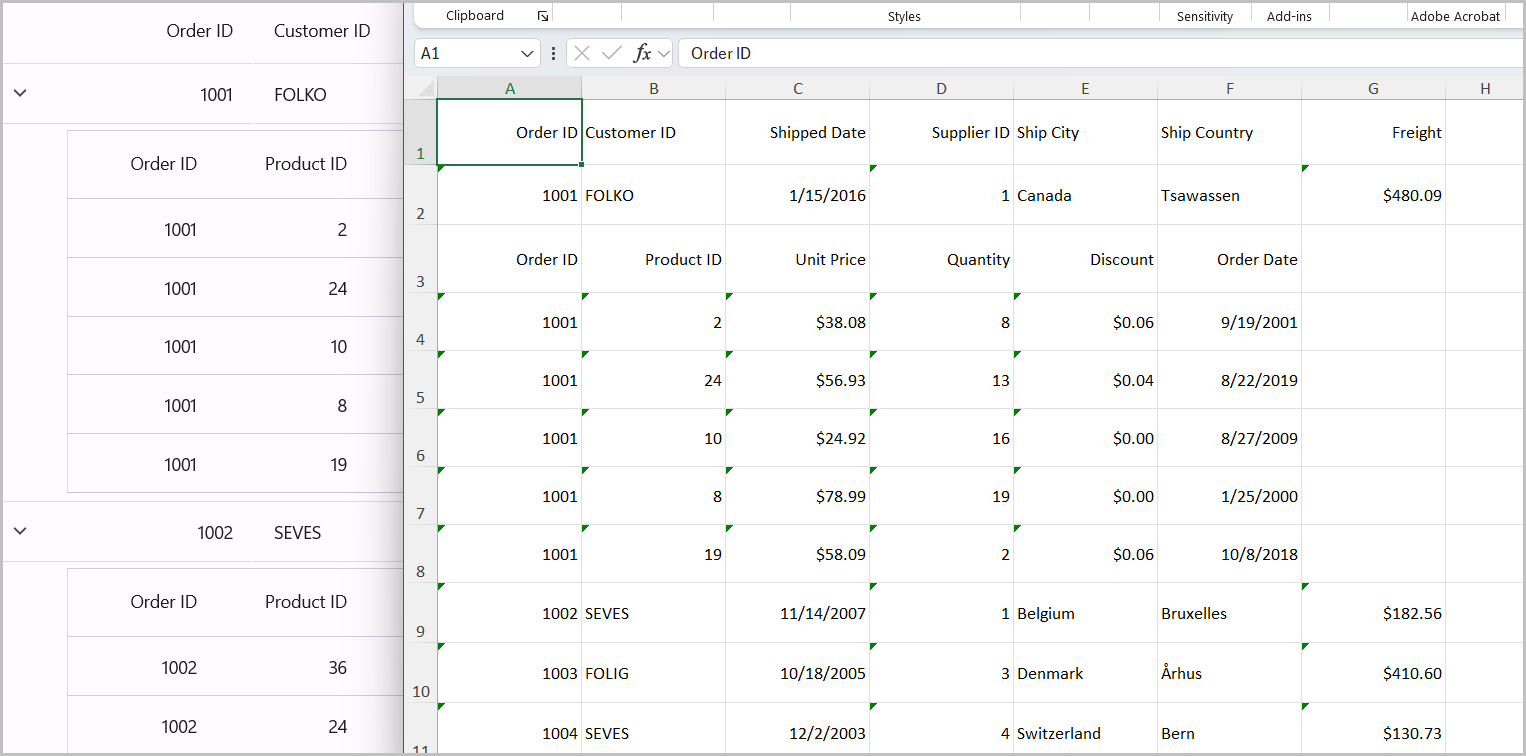The image size is (1526, 756).
Task: Collapse the order 1001 group chevron
Action: click(20, 93)
